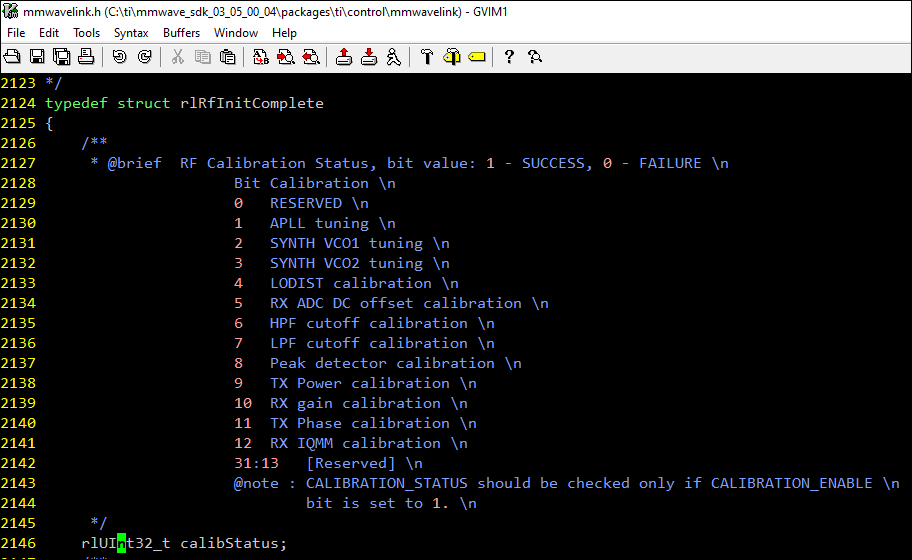Open the Window menu
Image resolution: width=912 pixels, height=560 pixels.
pyautogui.click(x=236, y=33)
